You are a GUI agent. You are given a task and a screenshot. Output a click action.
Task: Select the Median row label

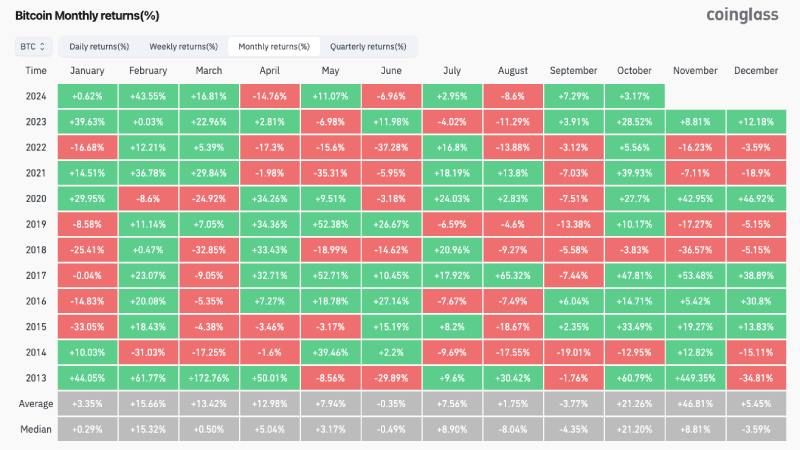click(x=36, y=429)
